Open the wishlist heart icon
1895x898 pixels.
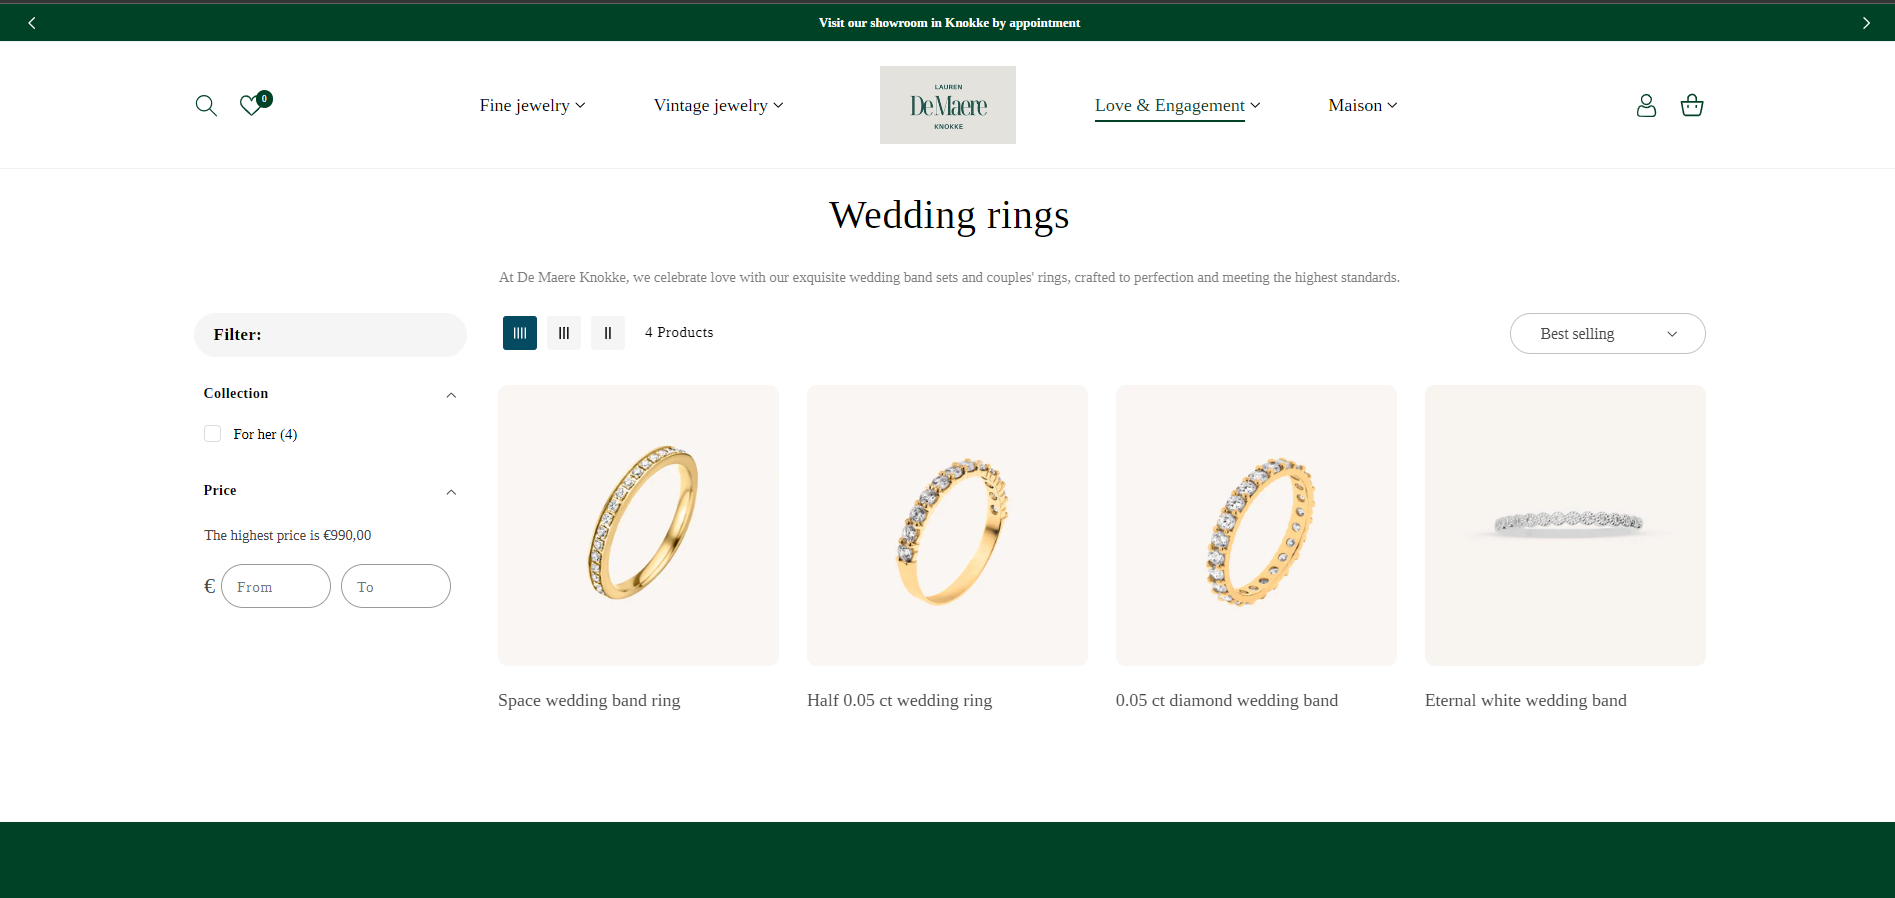pos(251,105)
